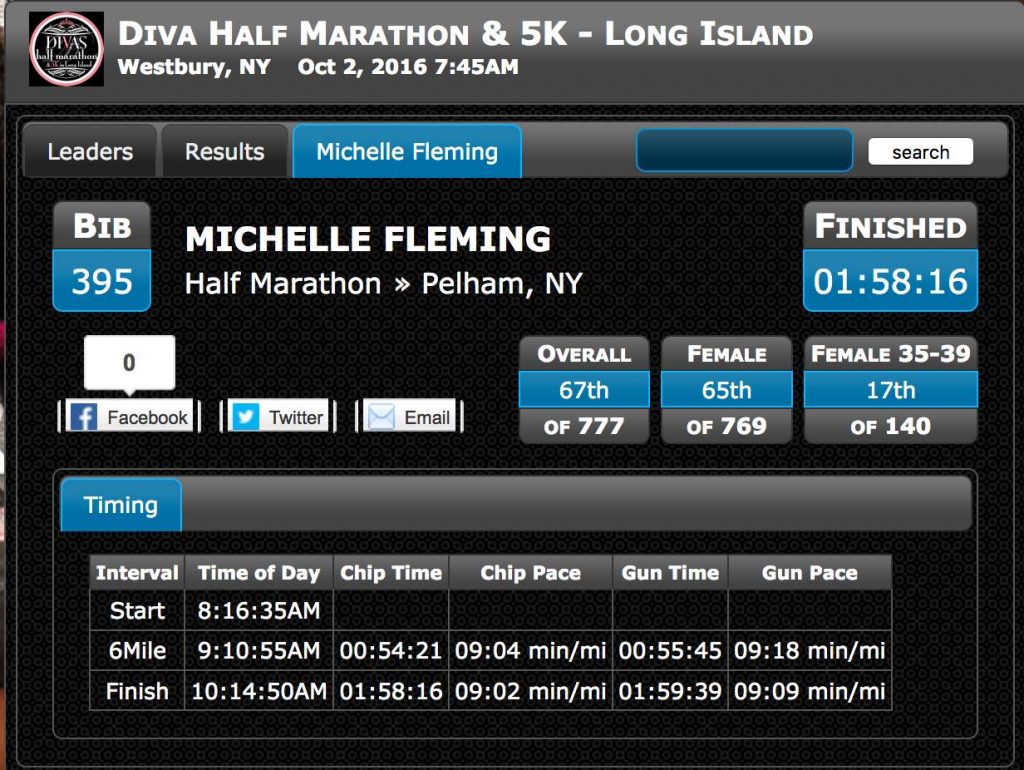Viewport: 1024px width, 770px height.
Task: Open the Leaders tab
Action: click(90, 152)
